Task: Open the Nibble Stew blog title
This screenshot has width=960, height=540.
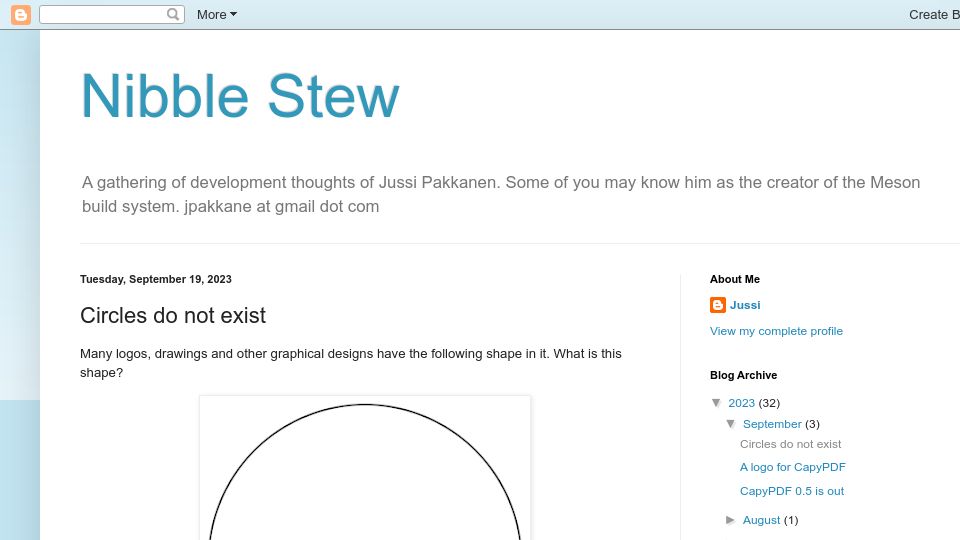Action: [x=240, y=96]
